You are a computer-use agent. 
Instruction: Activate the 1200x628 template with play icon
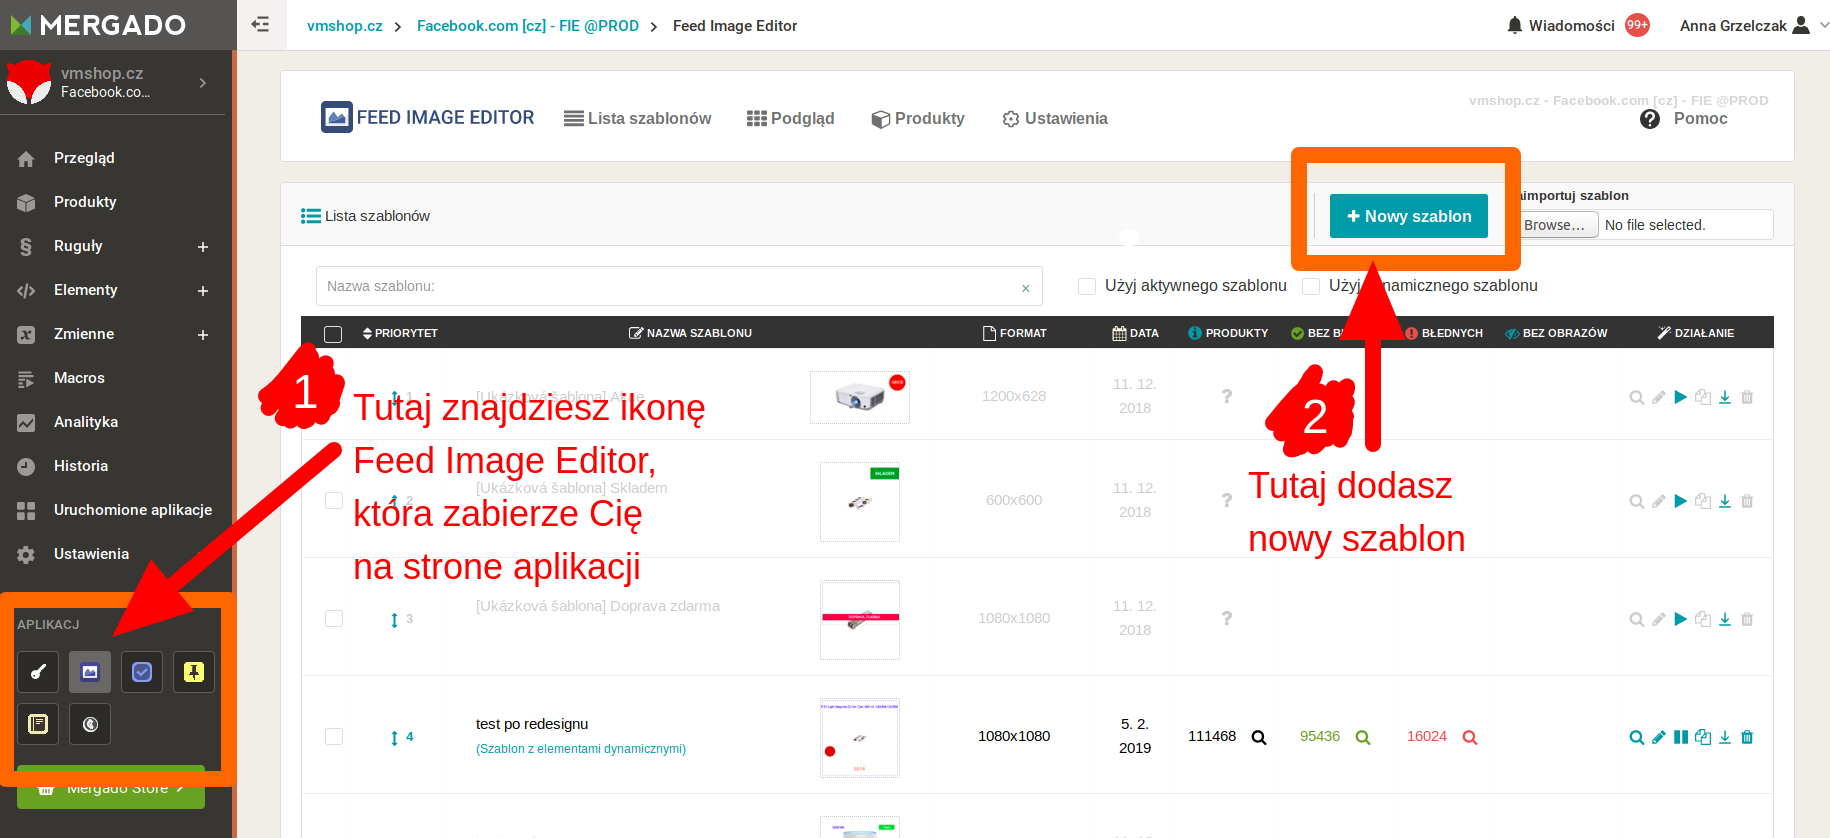point(1681,397)
